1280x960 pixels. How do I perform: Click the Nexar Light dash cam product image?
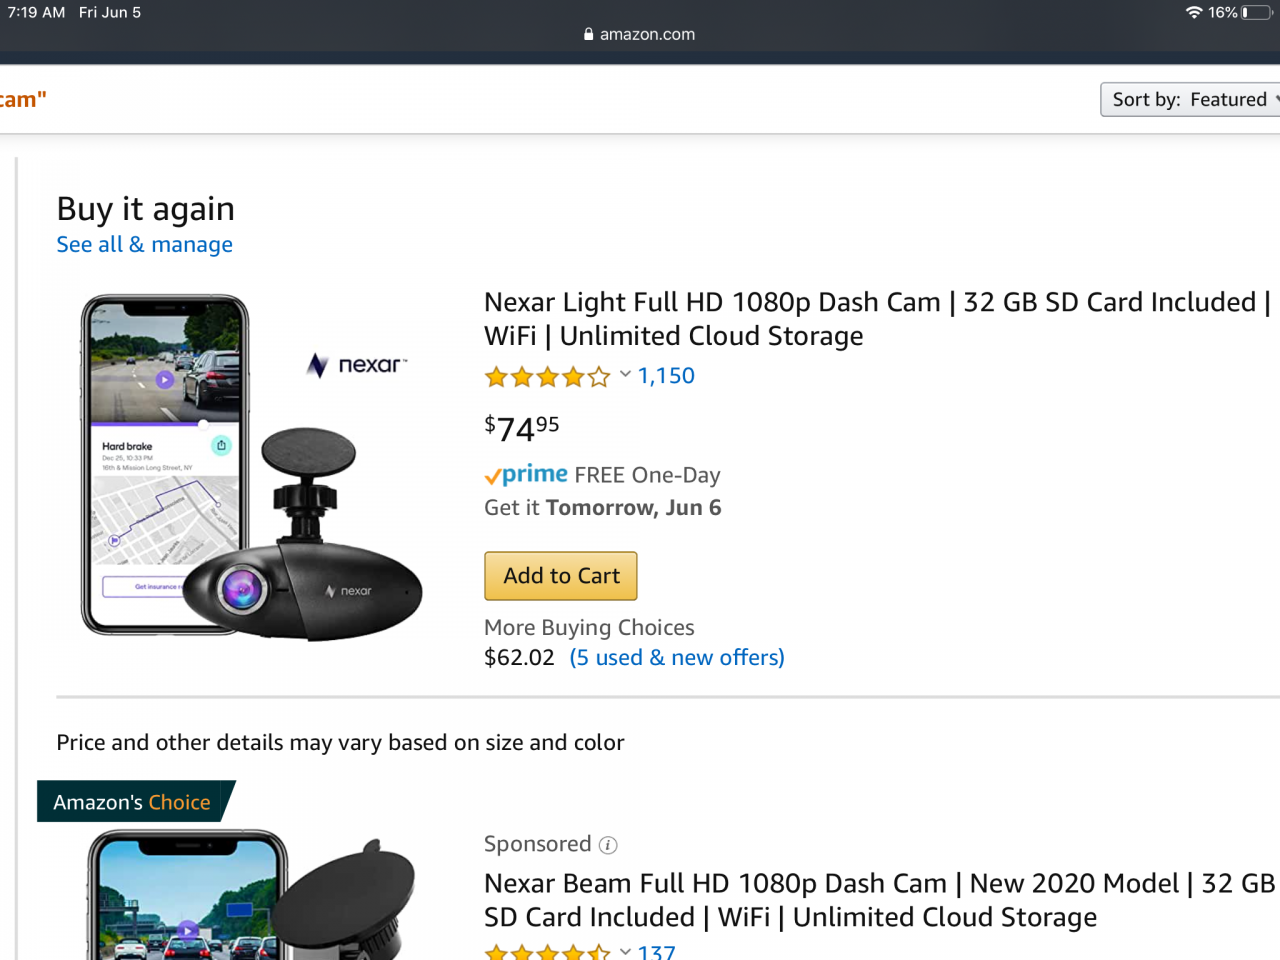point(252,467)
